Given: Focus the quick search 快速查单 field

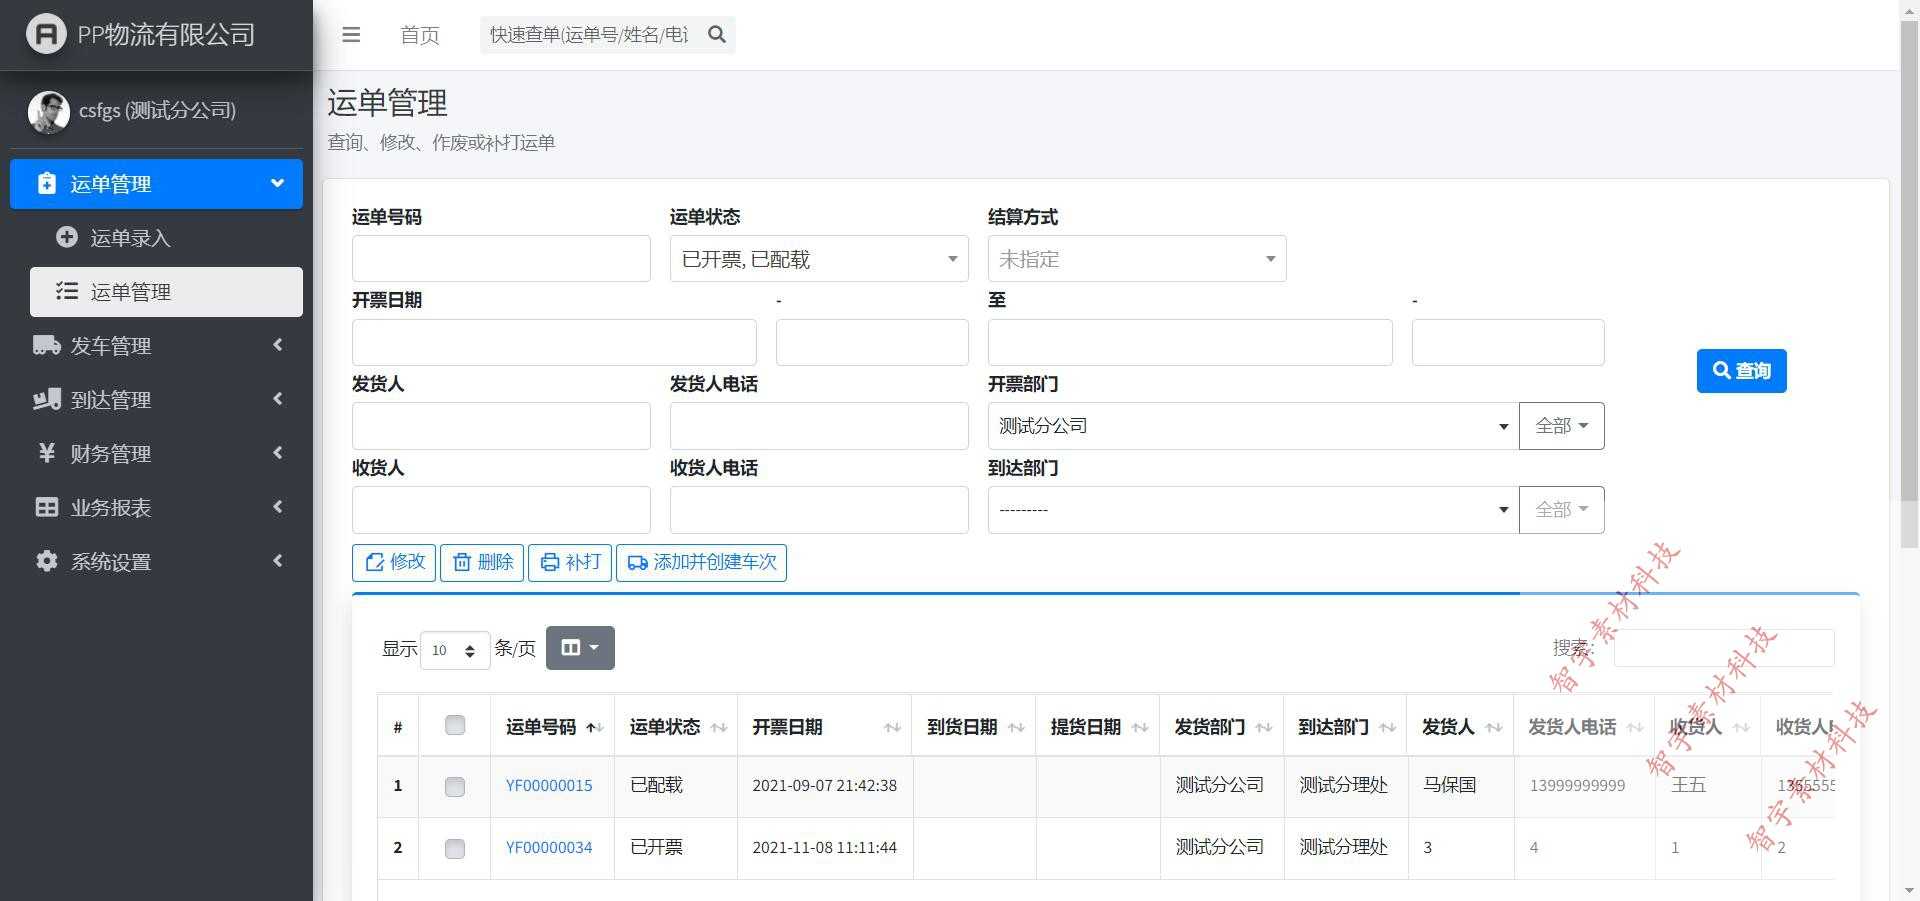Looking at the screenshot, I should (x=590, y=35).
